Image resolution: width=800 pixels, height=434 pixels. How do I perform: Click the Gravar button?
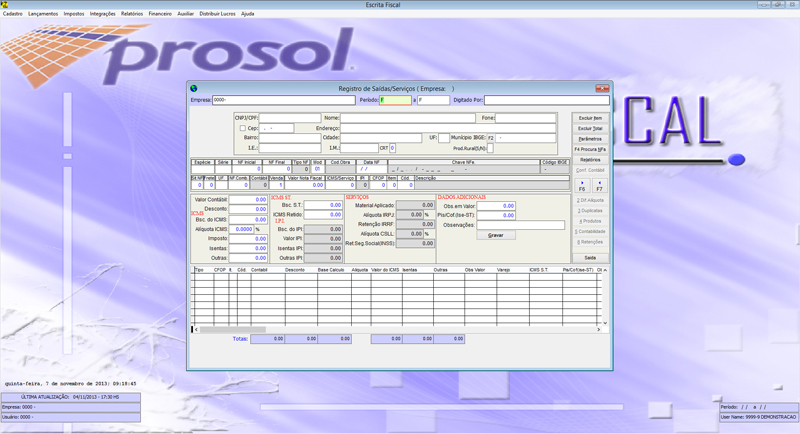pyautogui.click(x=496, y=235)
